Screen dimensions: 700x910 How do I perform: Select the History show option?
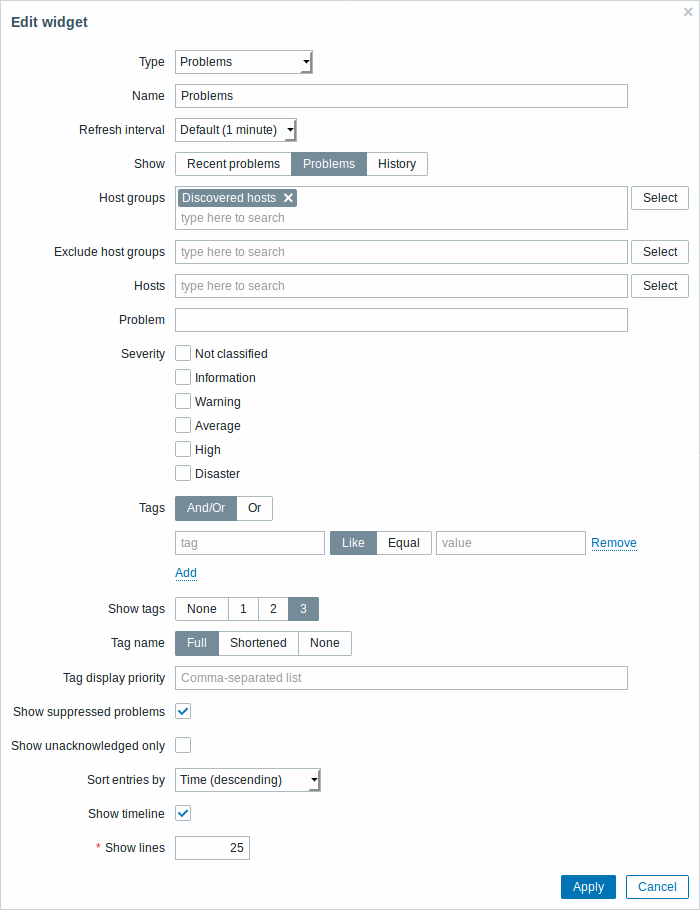(x=397, y=164)
